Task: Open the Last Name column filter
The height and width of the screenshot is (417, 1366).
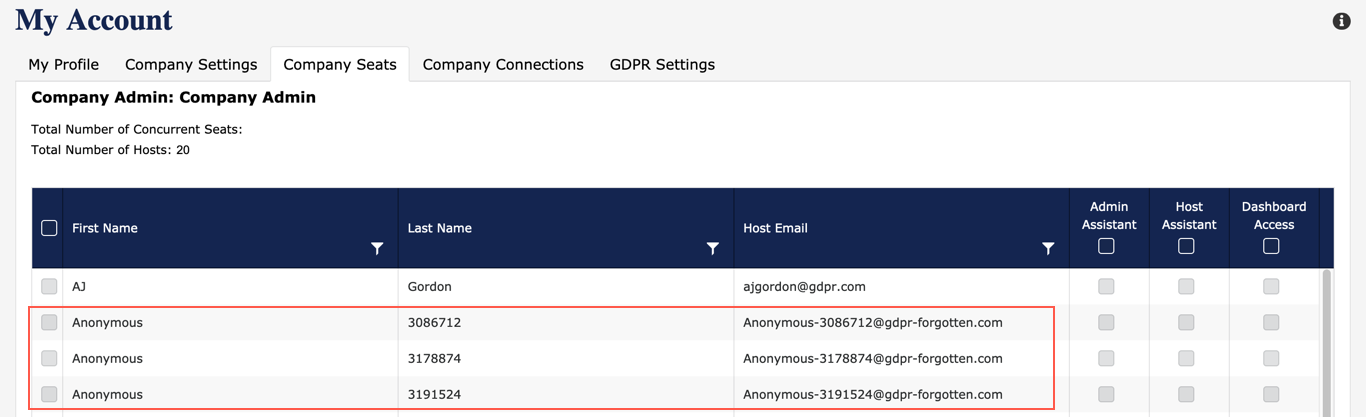Action: pos(712,248)
